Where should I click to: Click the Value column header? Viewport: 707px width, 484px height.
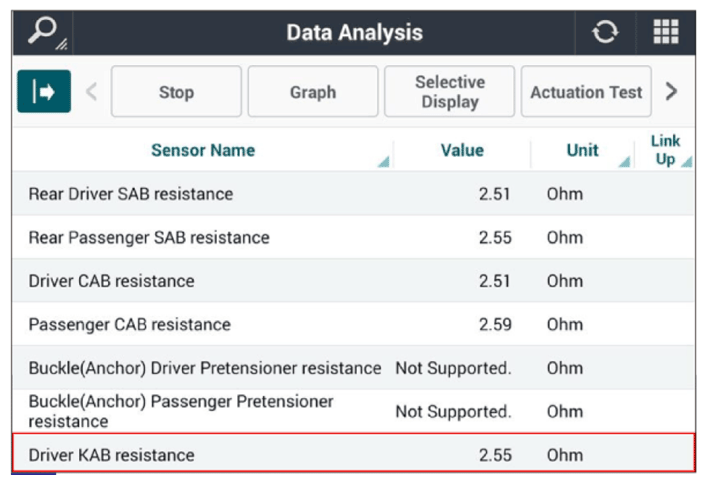point(462,150)
